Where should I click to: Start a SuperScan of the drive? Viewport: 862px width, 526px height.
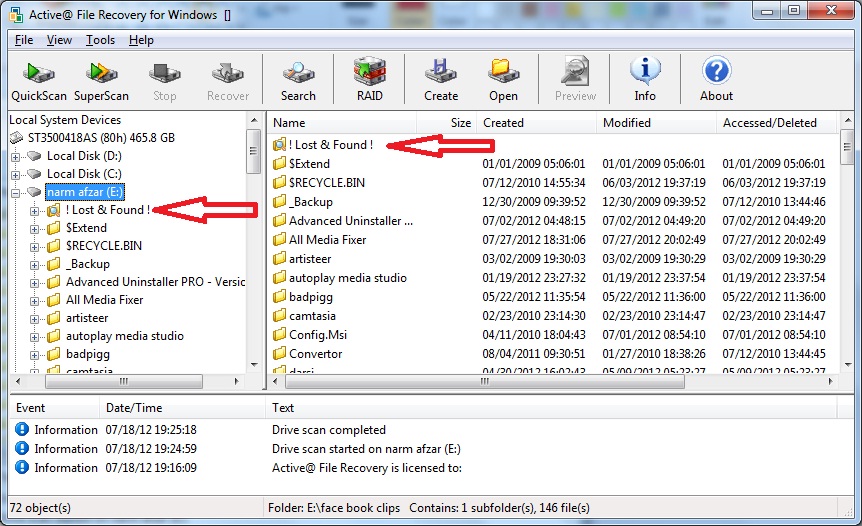click(101, 80)
